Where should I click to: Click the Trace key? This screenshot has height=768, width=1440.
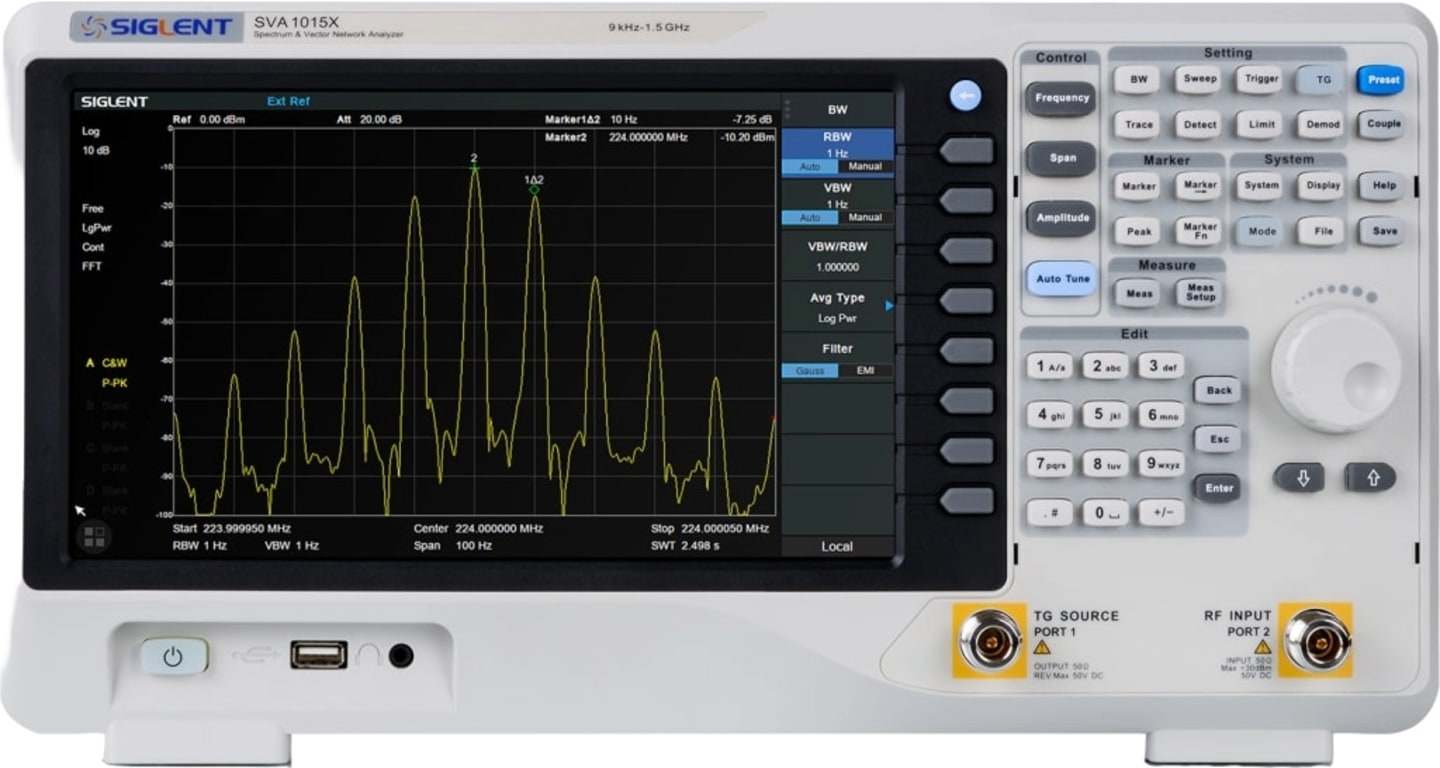(1138, 124)
